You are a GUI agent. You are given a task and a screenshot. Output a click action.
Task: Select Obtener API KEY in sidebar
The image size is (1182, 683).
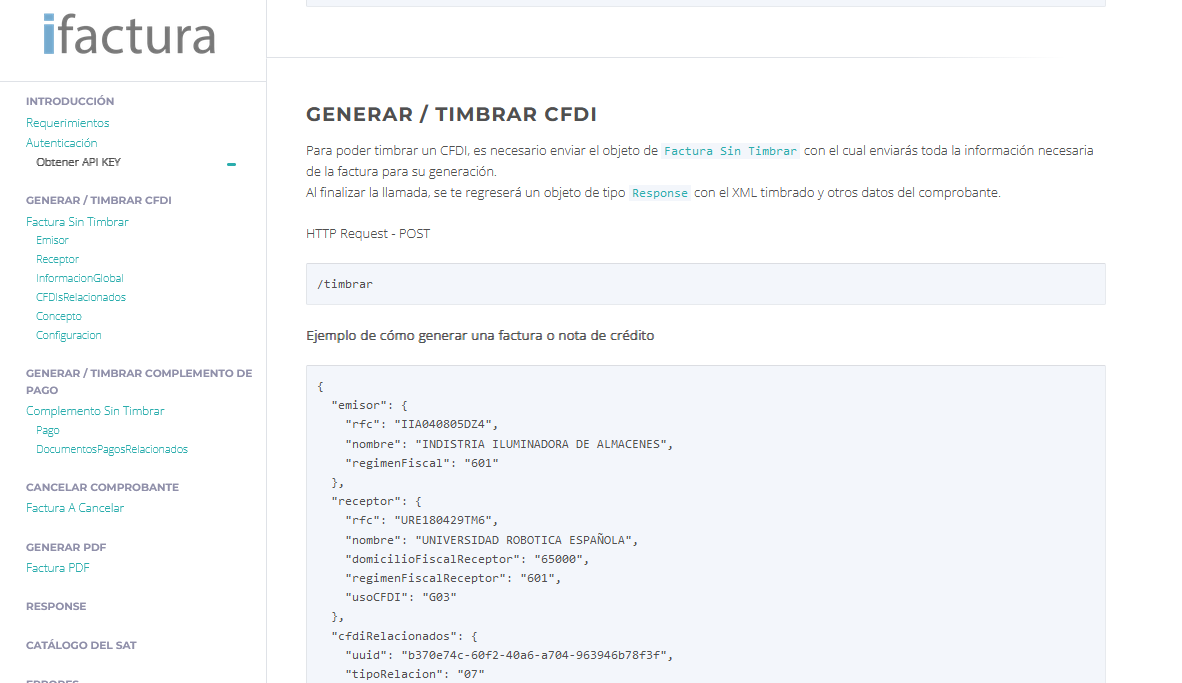point(78,162)
